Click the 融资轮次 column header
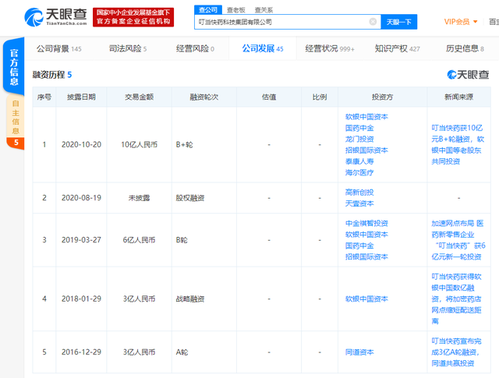This screenshot has height=378, width=499. pos(204,97)
